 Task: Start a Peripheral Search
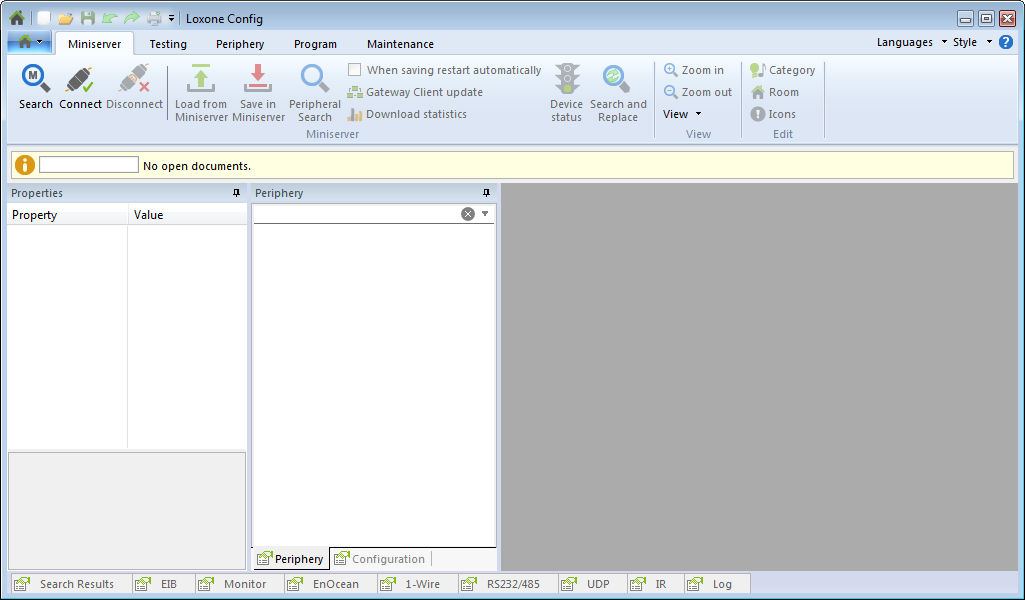(314, 90)
